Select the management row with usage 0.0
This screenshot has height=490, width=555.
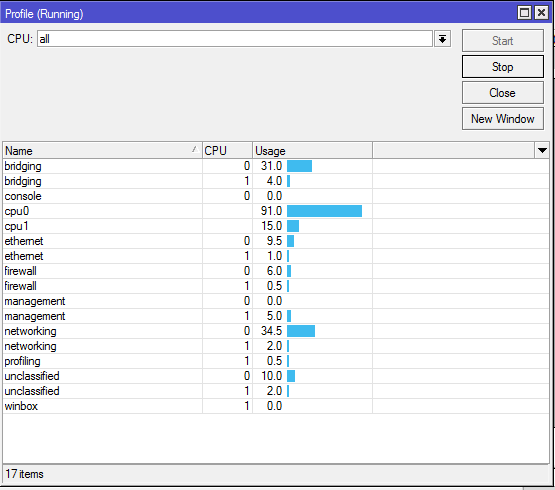point(276,301)
